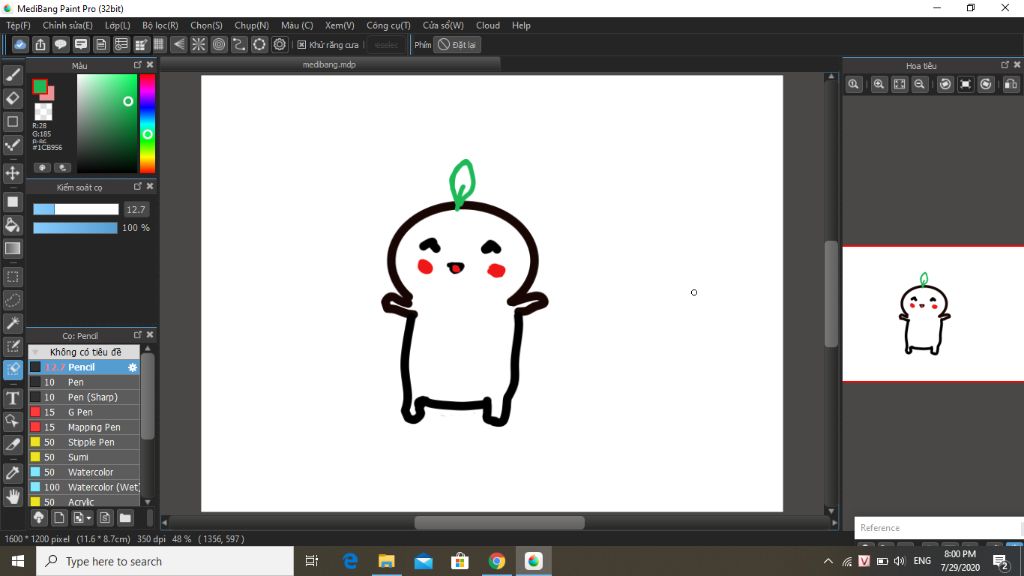The height and width of the screenshot is (576, 1024).
Task: Rotate the canvas right in navigator
Action: (x=985, y=84)
